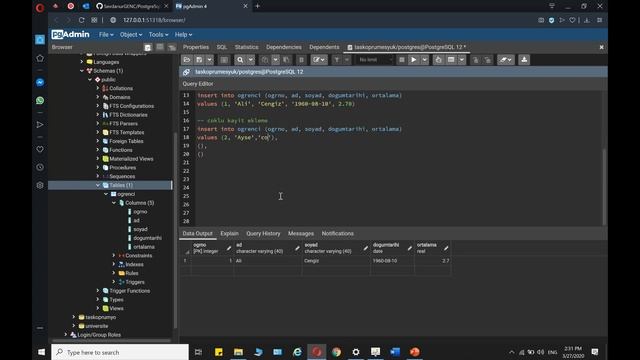Image resolution: width=640 pixels, height=360 pixels.
Task: Open the Explain options dropdown arrow
Action: (x=462, y=60)
